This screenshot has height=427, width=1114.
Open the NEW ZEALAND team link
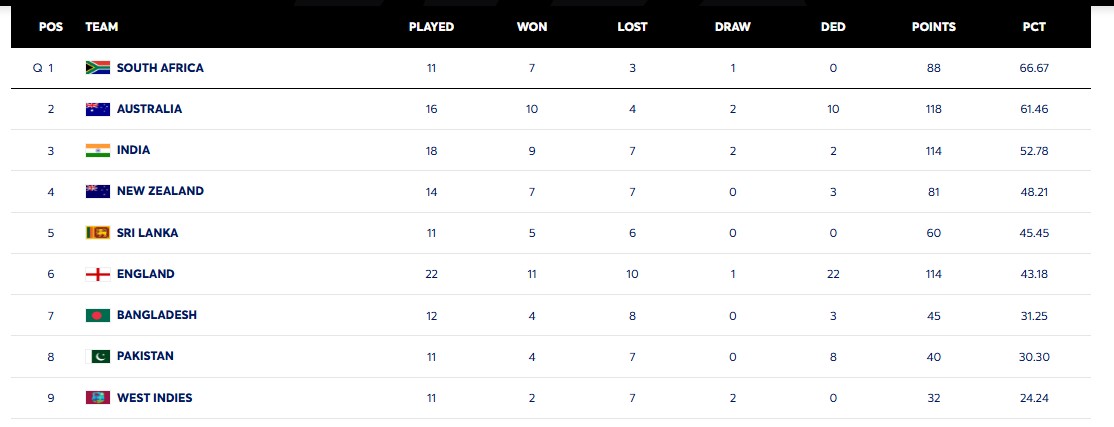click(x=160, y=191)
